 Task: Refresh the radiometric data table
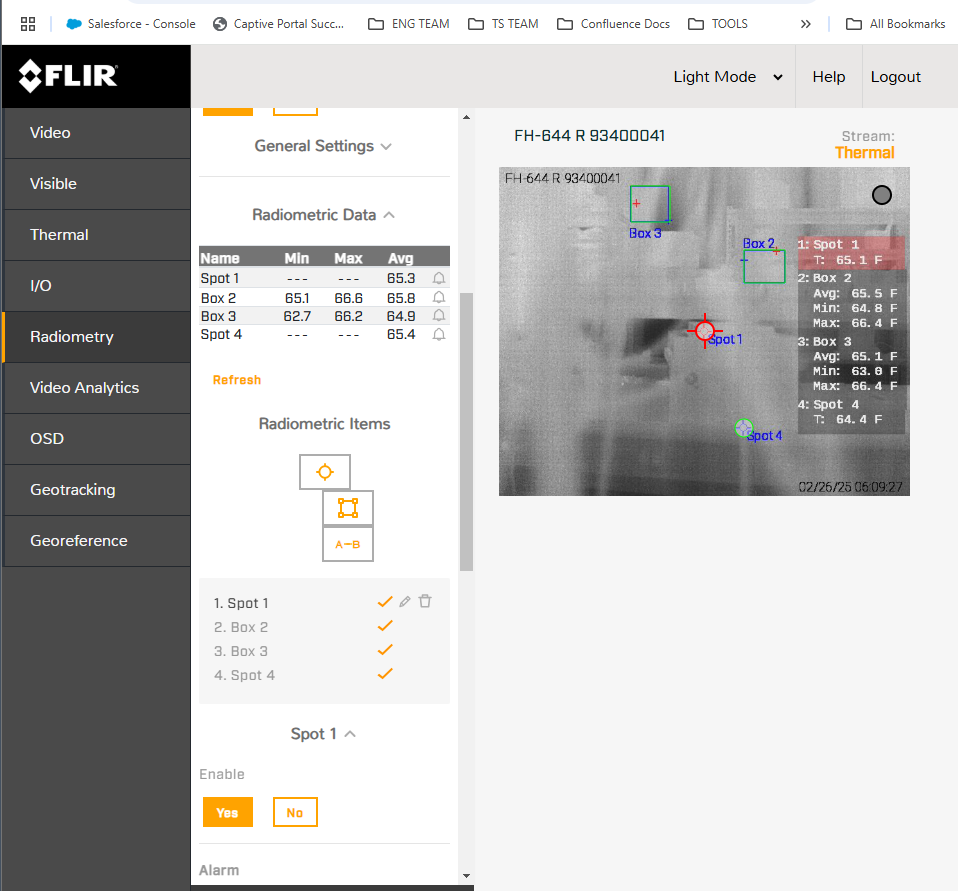(x=239, y=379)
